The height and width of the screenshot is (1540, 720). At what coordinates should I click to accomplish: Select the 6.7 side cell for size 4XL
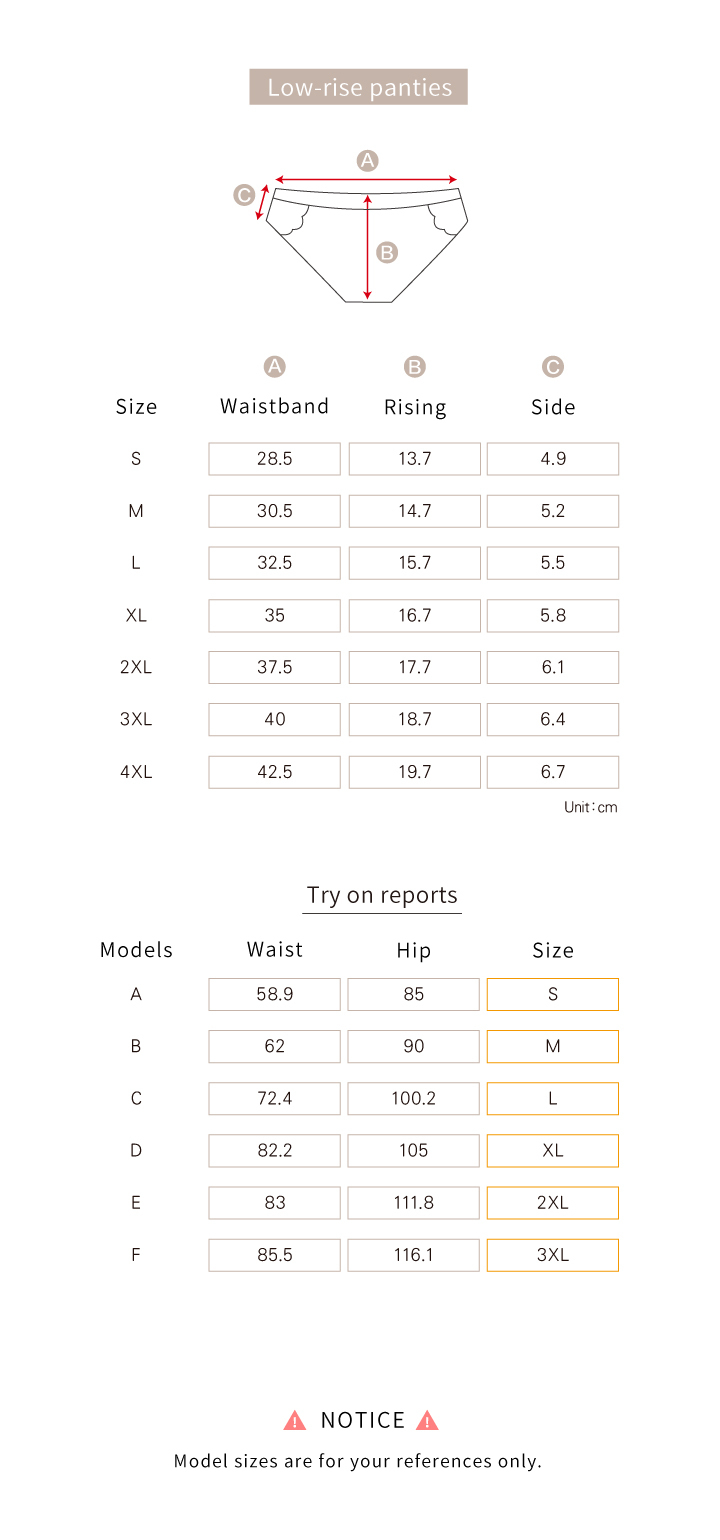553,772
